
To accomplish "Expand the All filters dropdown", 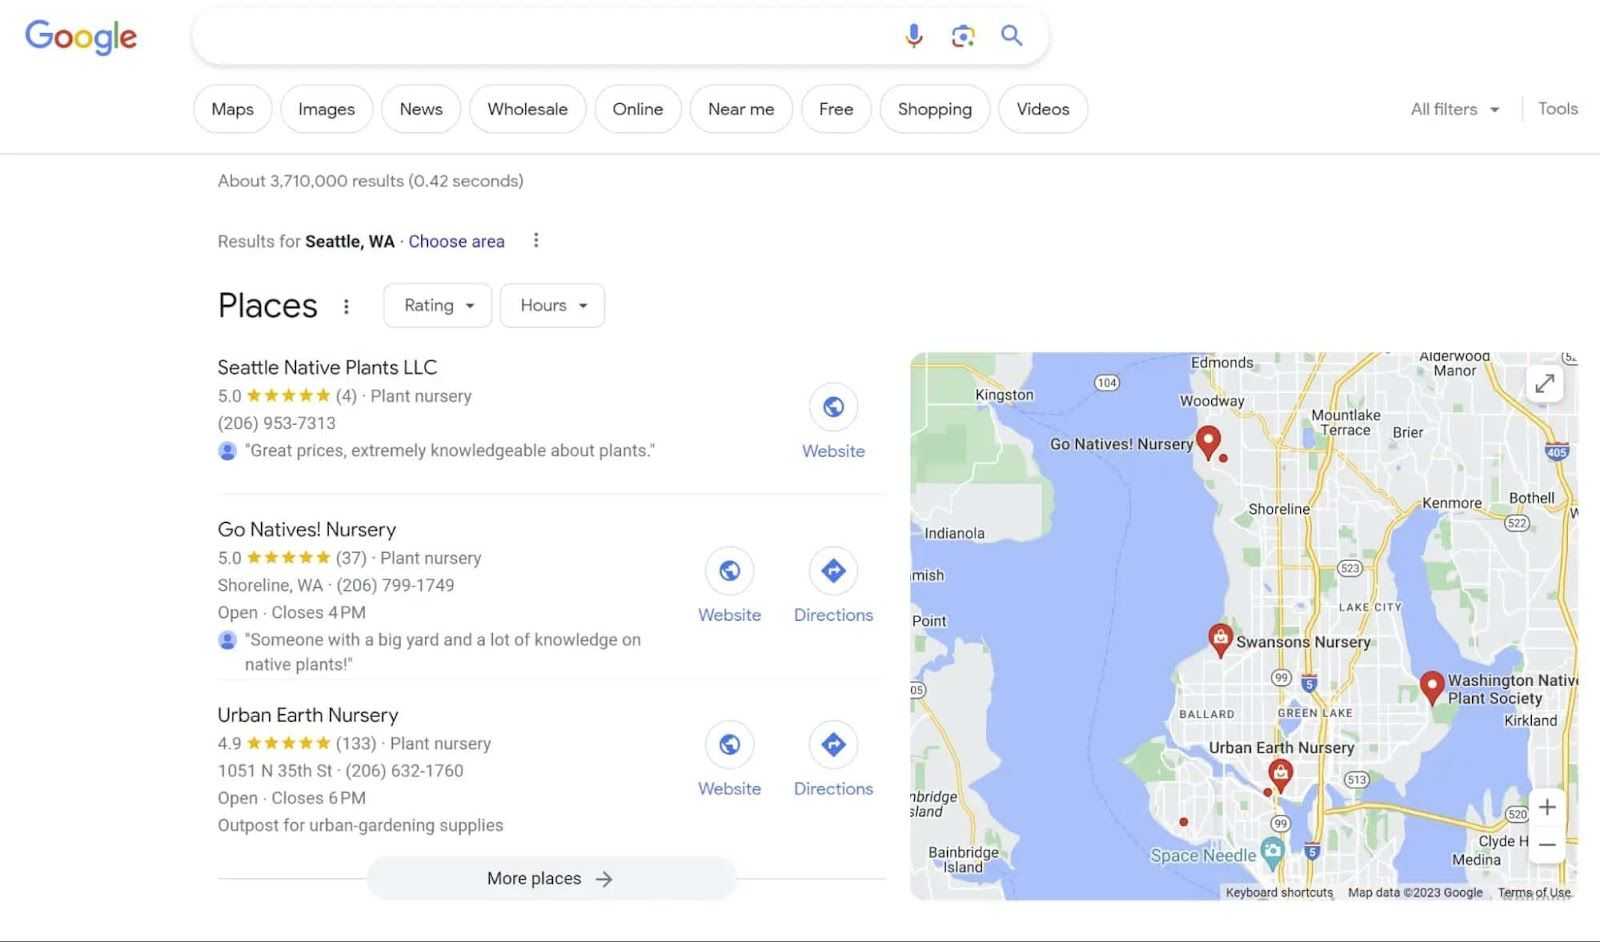I will (x=1455, y=109).
